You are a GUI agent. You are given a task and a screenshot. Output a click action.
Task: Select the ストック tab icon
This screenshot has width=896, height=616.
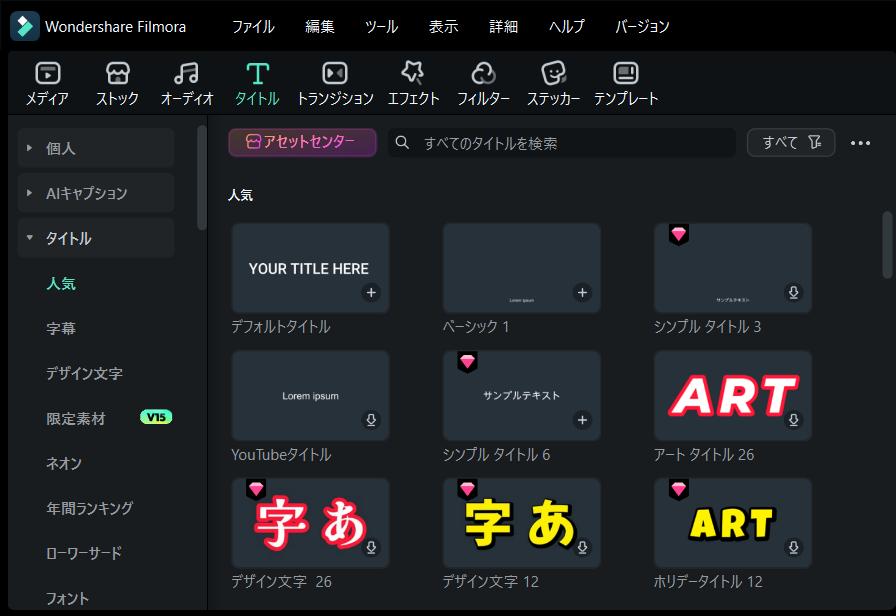click(x=118, y=82)
